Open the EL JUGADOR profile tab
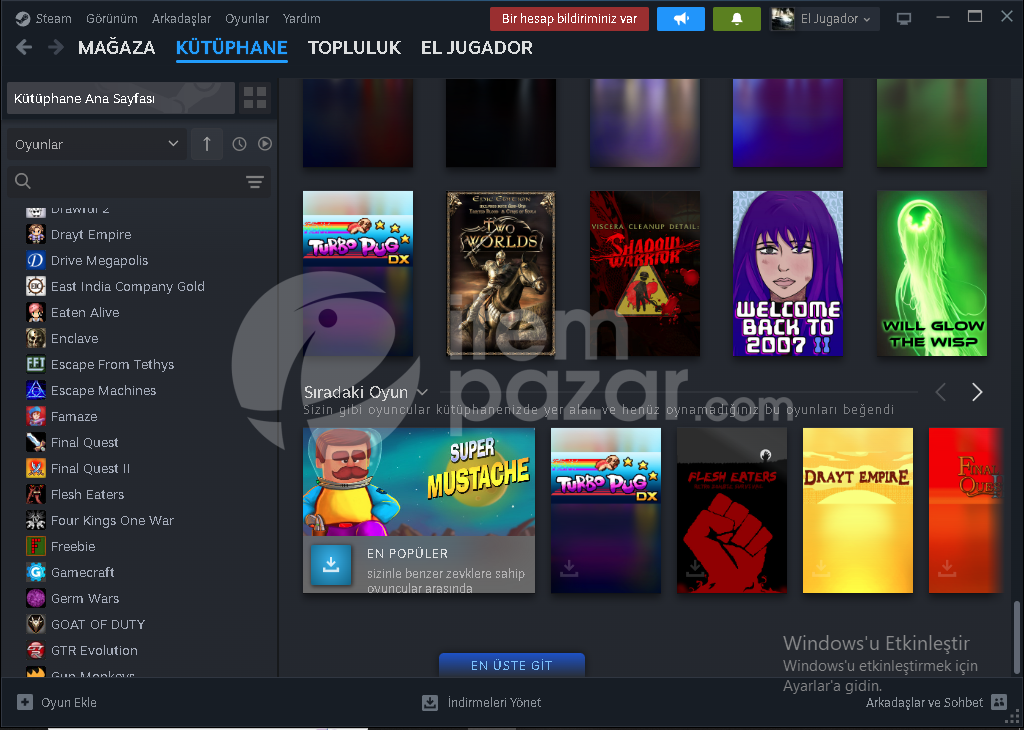 pos(477,48)
